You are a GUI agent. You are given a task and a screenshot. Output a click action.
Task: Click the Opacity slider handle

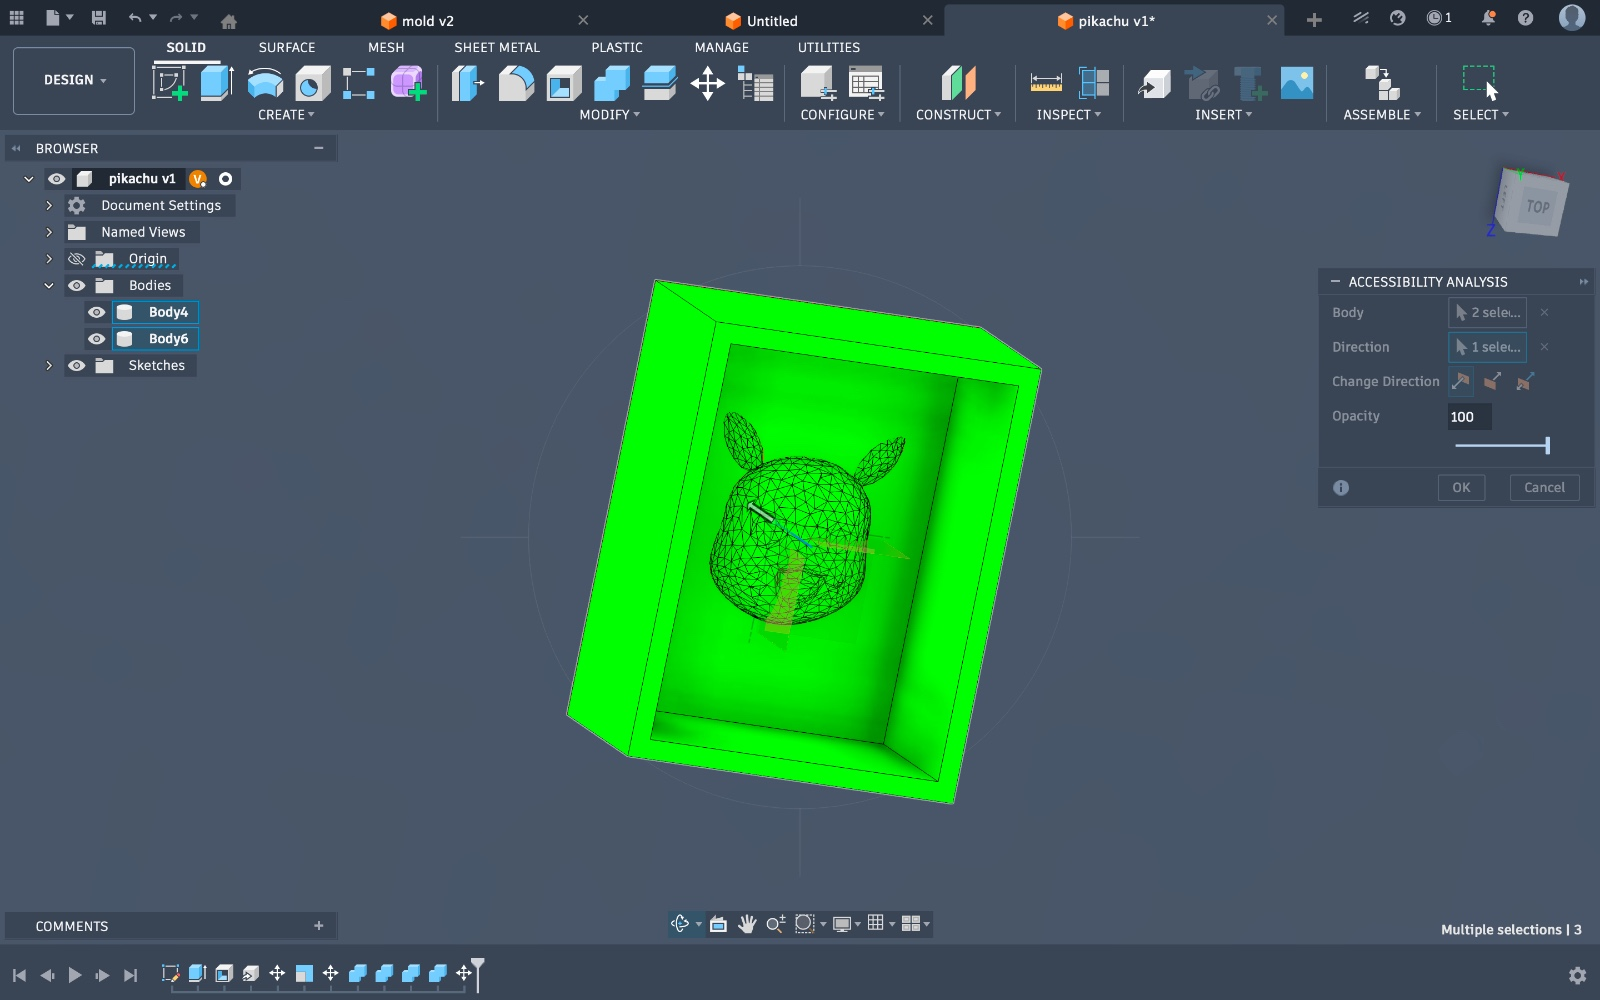1547,446
